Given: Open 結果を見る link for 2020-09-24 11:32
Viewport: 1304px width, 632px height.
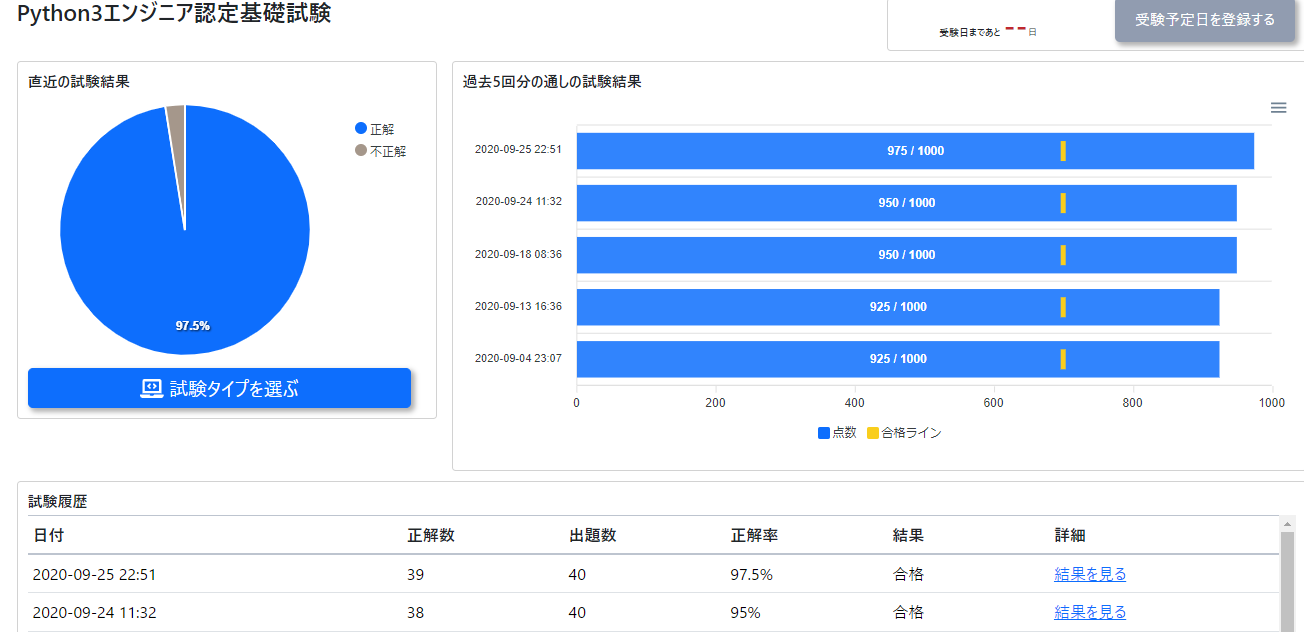Looking at the screenshot, I should click(x=1090, y=612).
